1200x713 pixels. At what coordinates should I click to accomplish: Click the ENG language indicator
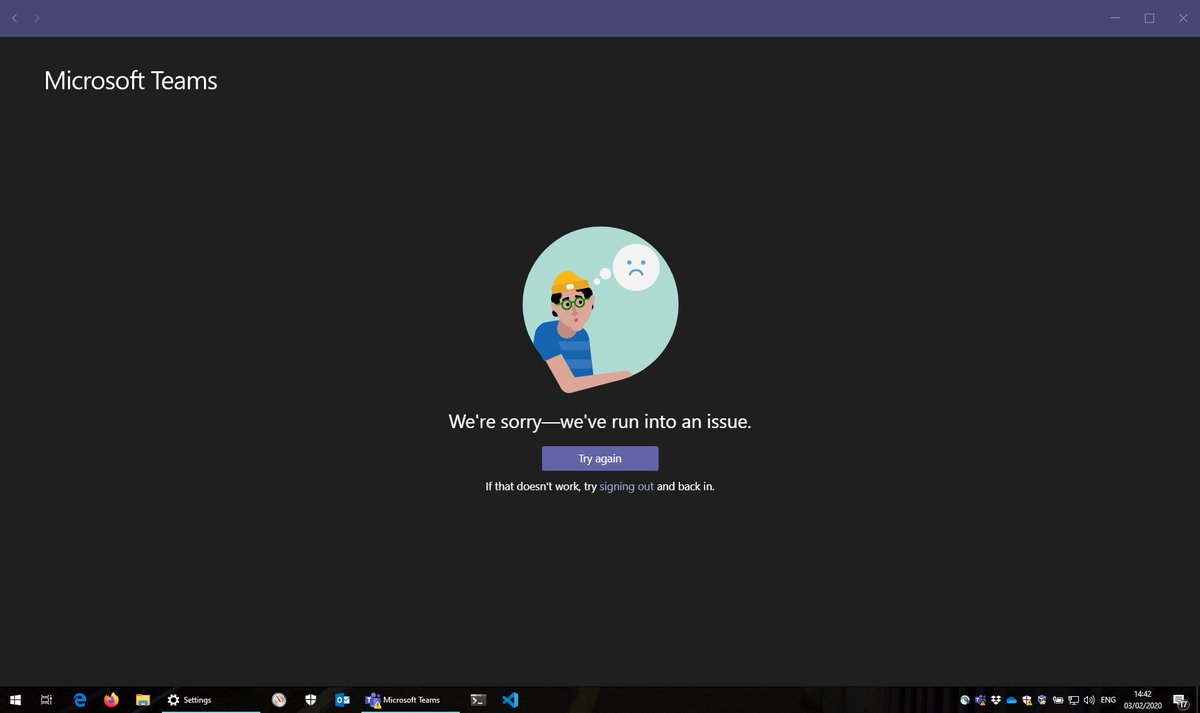click(x=1108, y=700)
